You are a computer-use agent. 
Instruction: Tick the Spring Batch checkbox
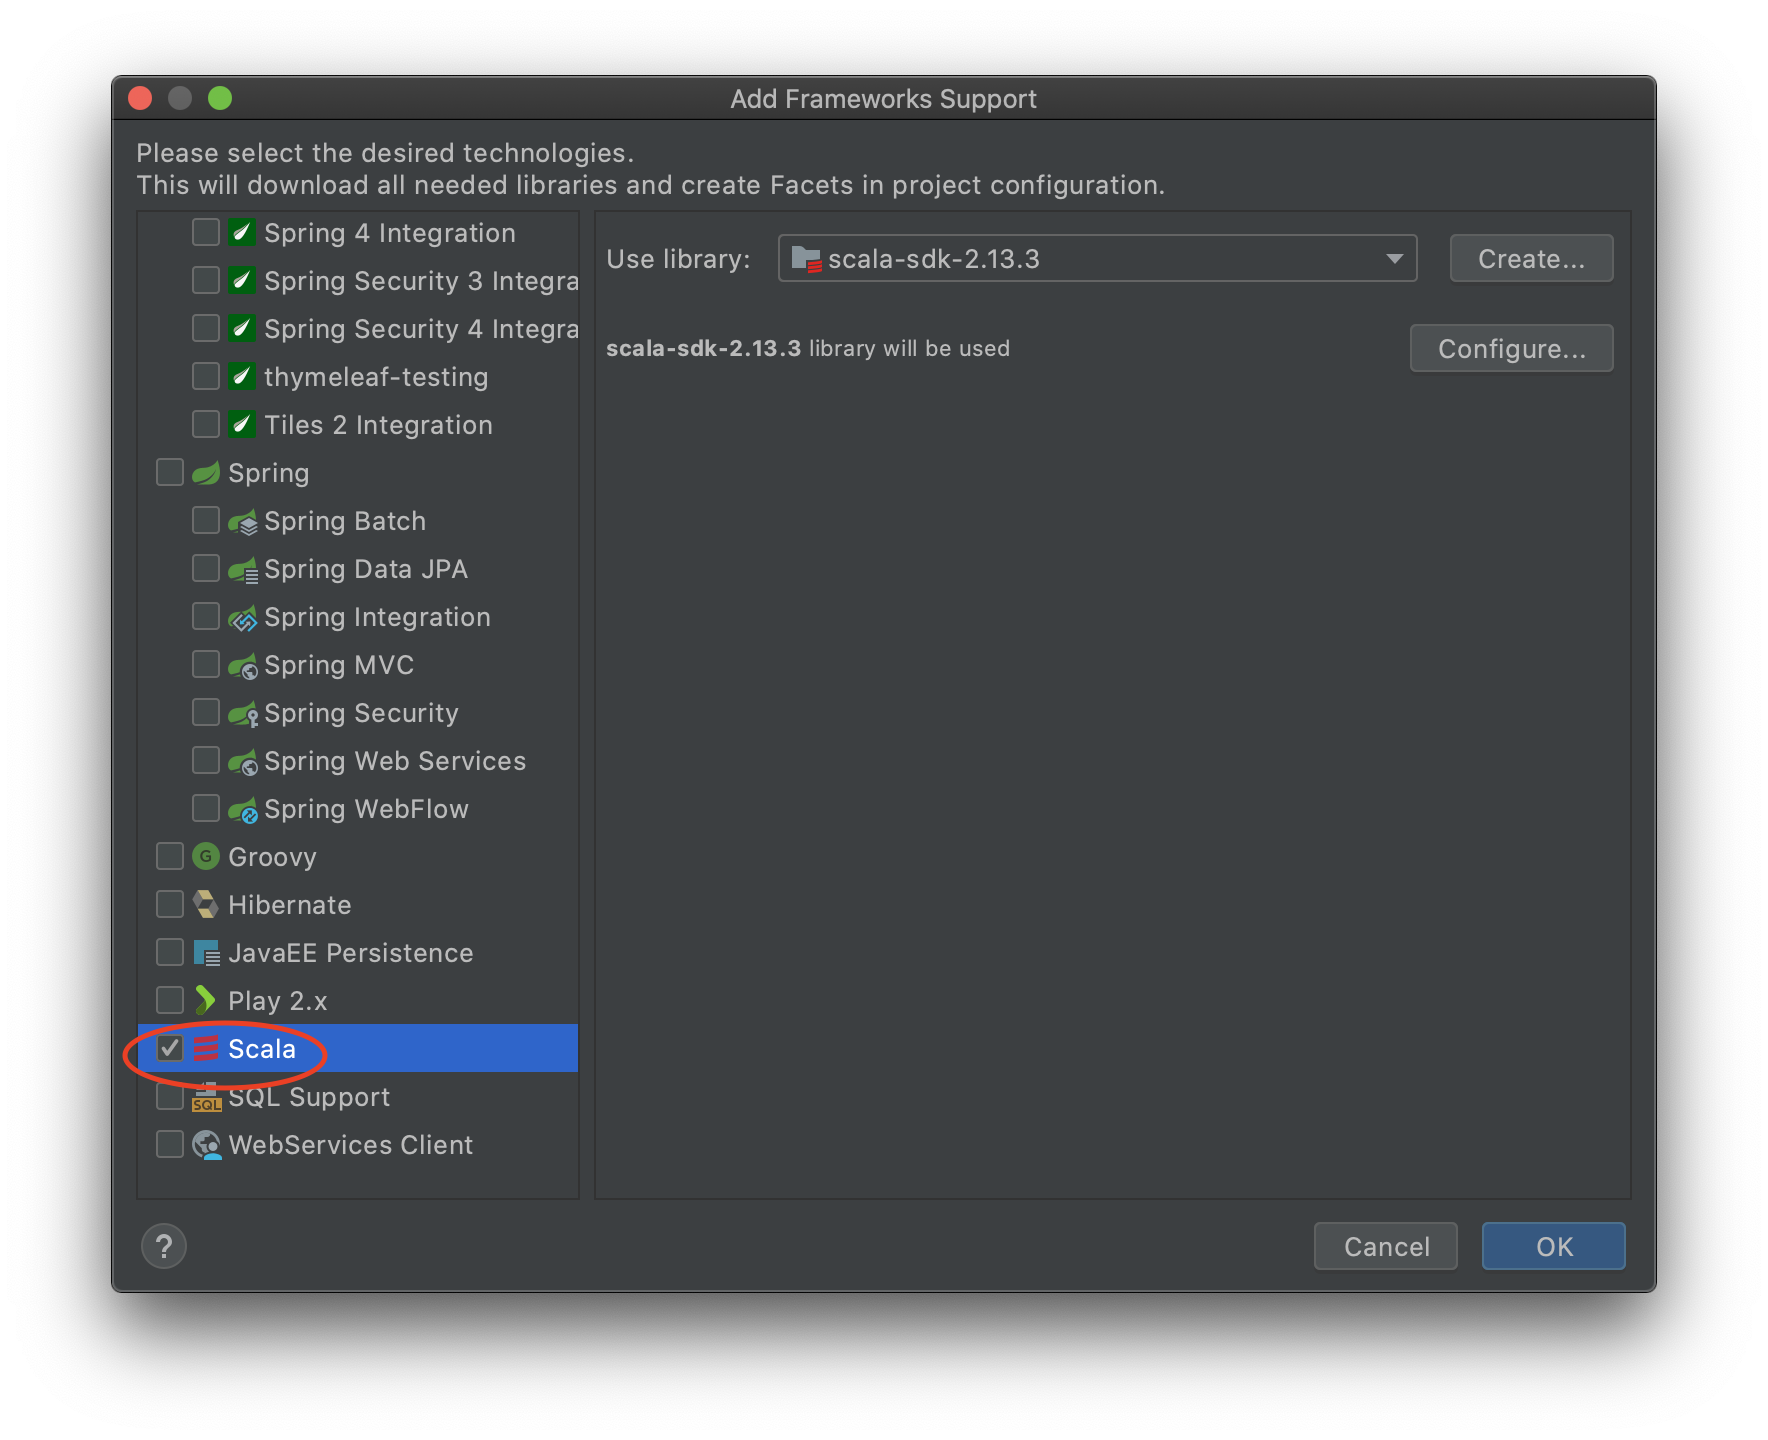pos(205,520)
